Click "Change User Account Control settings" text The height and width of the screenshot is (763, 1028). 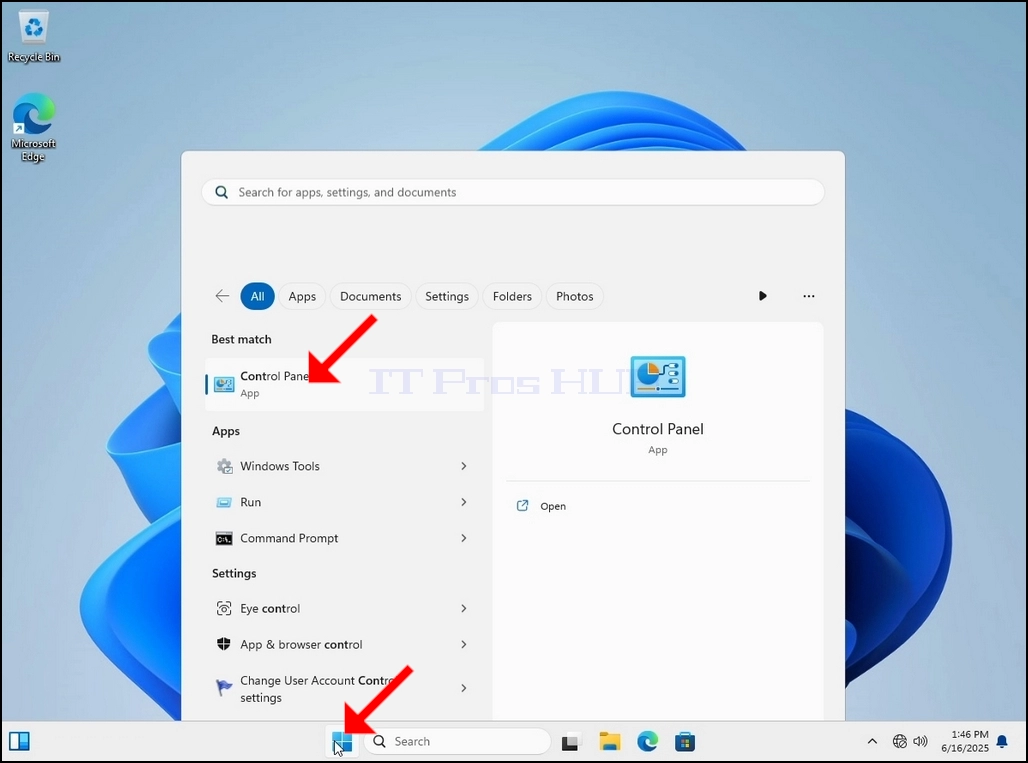(x=317, y=689)
